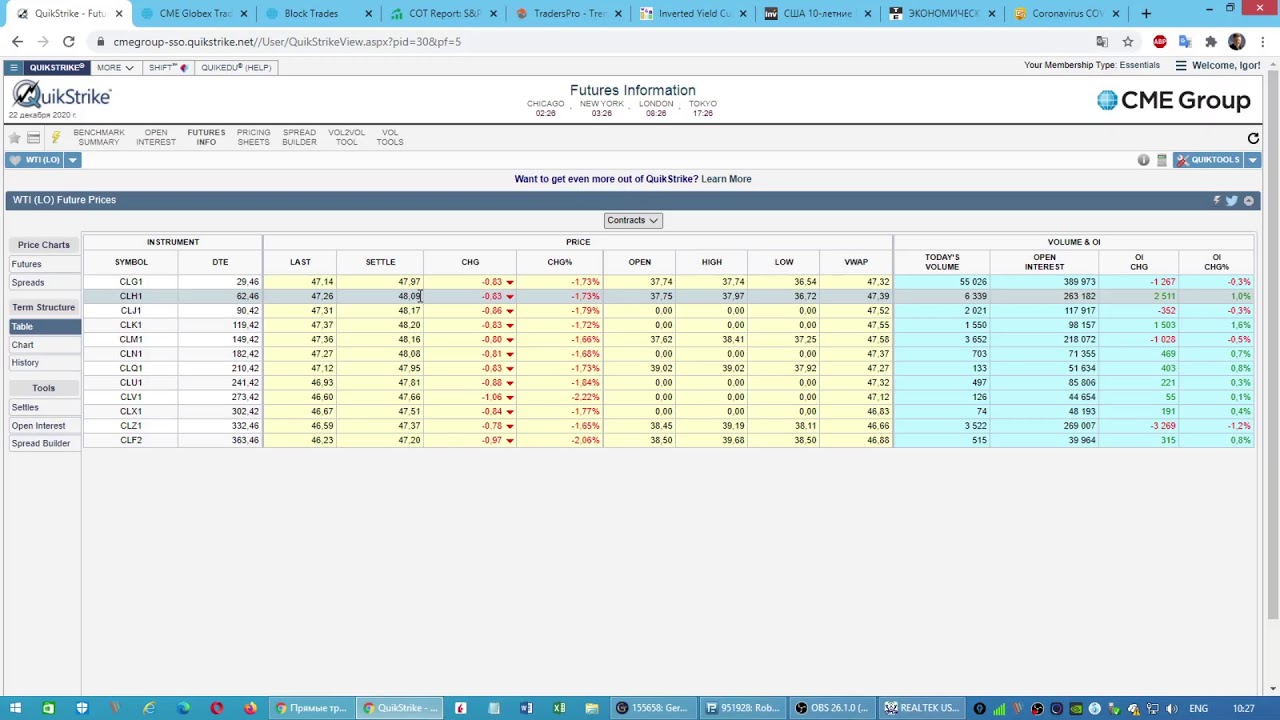Viewport: 1280px width, 720px height.
Task: Click the yellow lightning bolt icon
Action: tap(55, 138)
